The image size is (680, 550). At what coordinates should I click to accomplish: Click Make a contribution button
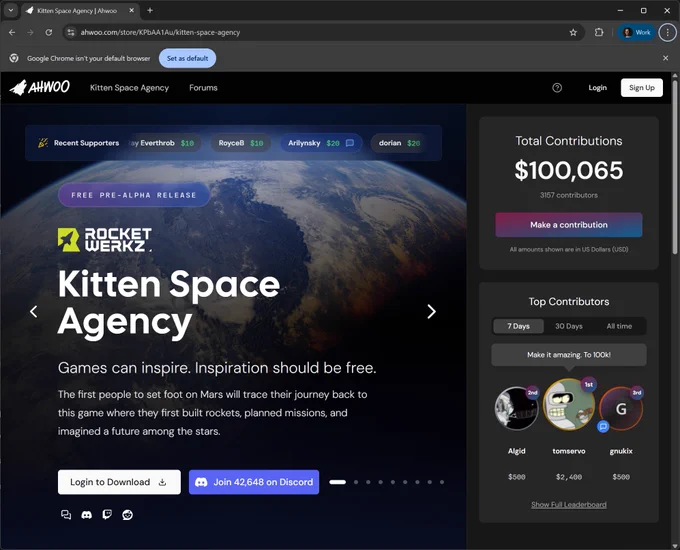click(x=569, y=225)
